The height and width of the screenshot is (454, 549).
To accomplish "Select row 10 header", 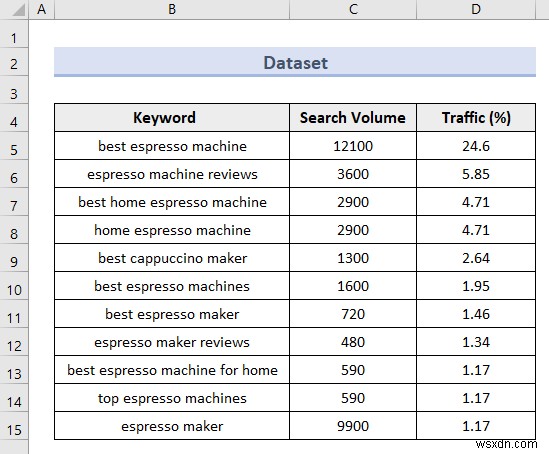I will [x=14, y=286].
